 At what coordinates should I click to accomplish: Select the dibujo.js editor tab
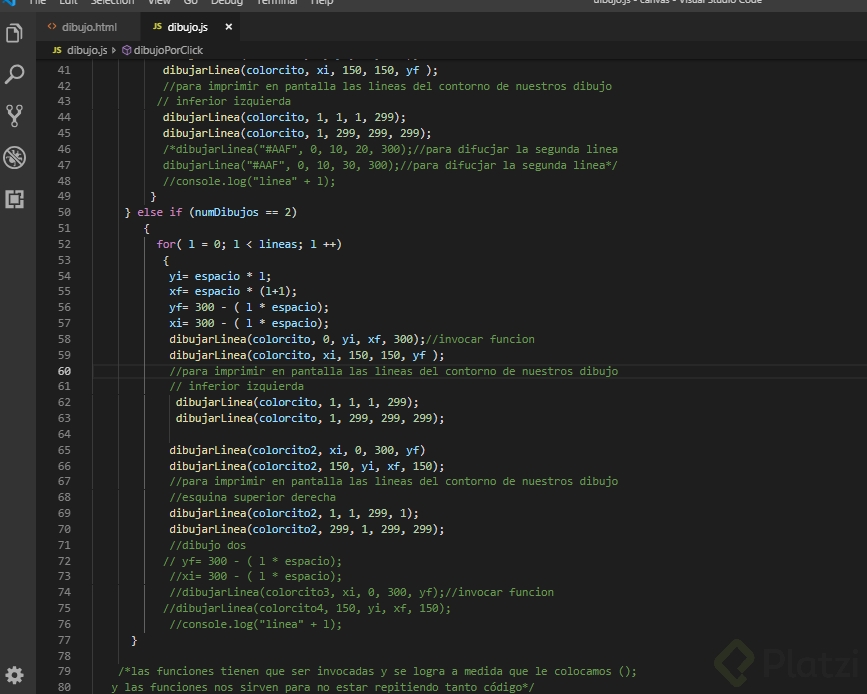tap(188, 27)
